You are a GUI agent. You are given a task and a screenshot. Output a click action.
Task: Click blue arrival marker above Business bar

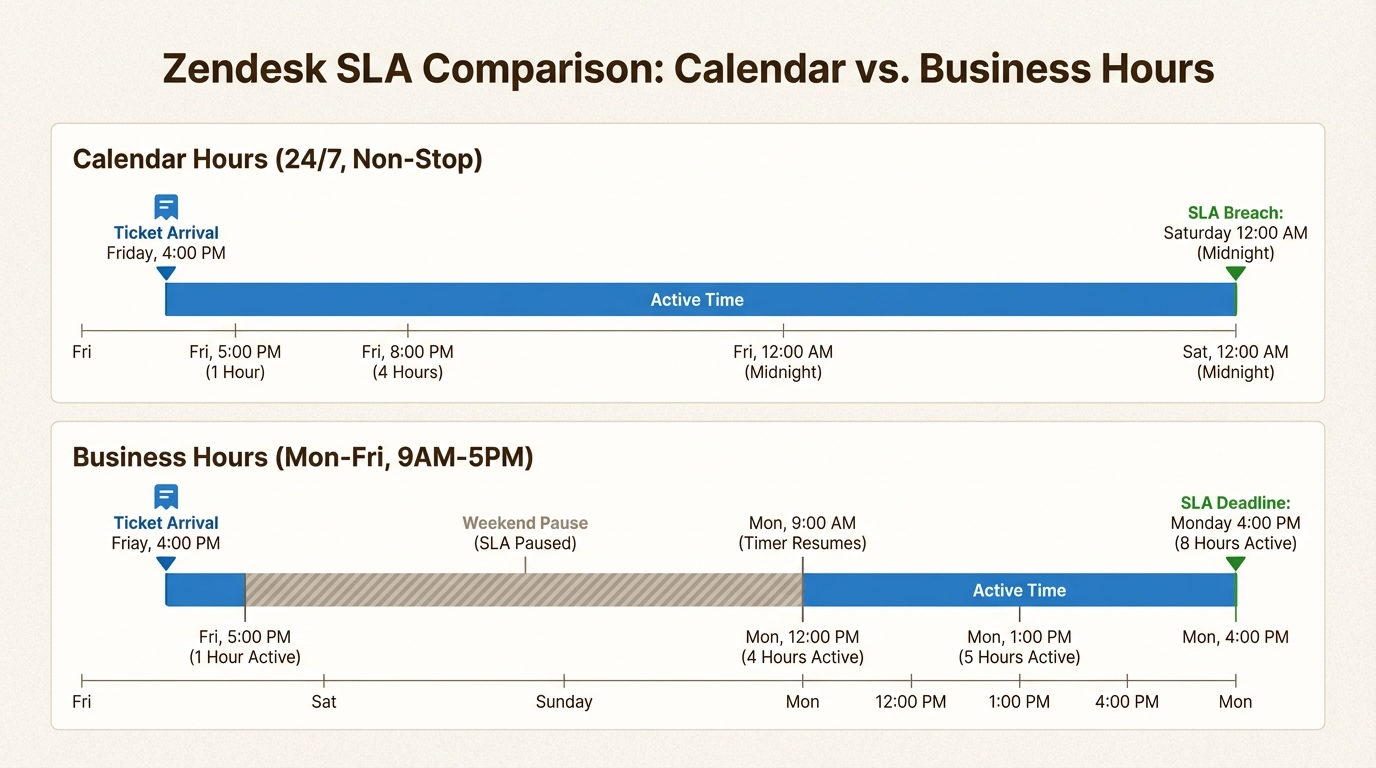(x=166, y=563)
